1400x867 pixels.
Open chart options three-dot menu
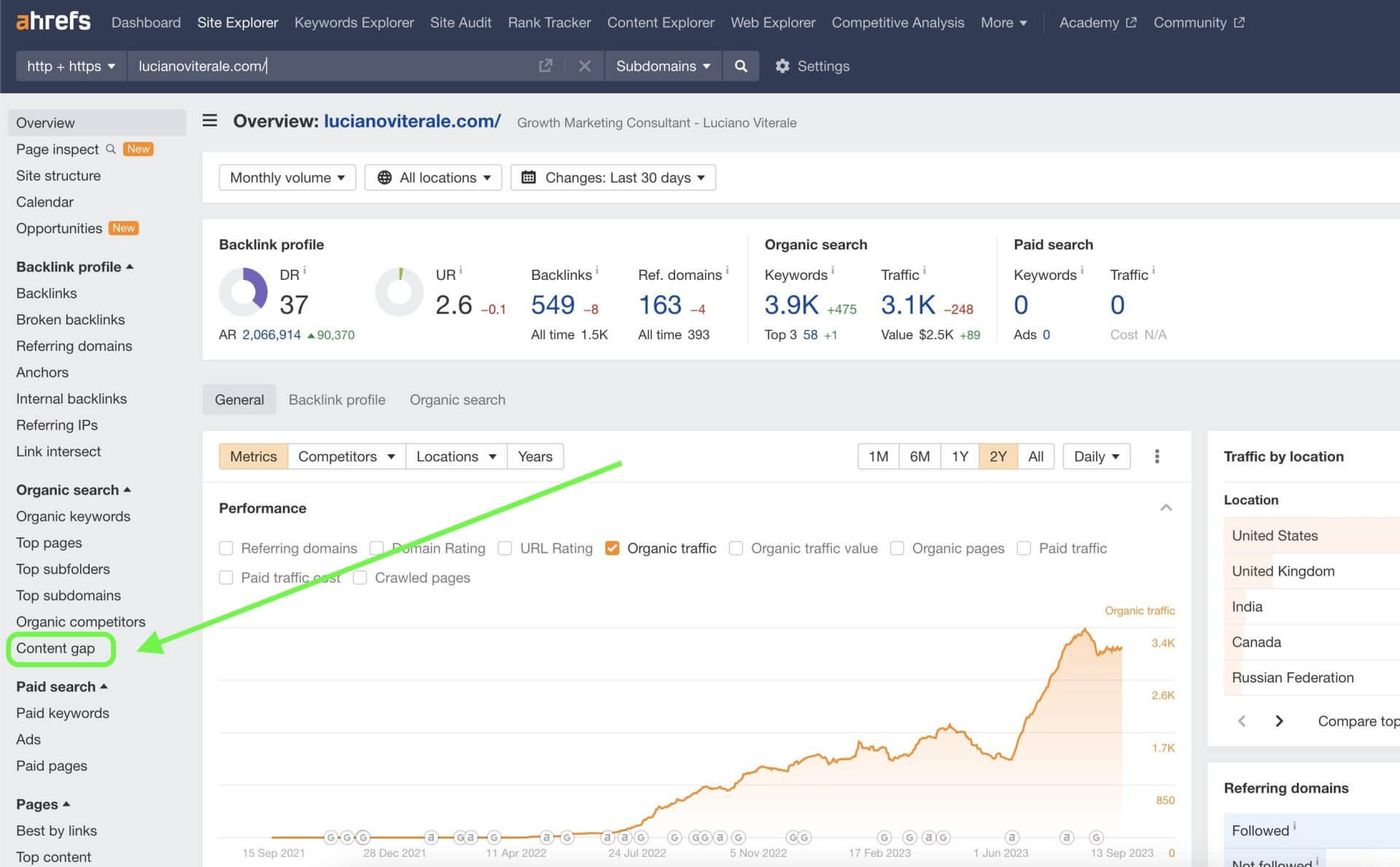click(x=1157, y=456)
